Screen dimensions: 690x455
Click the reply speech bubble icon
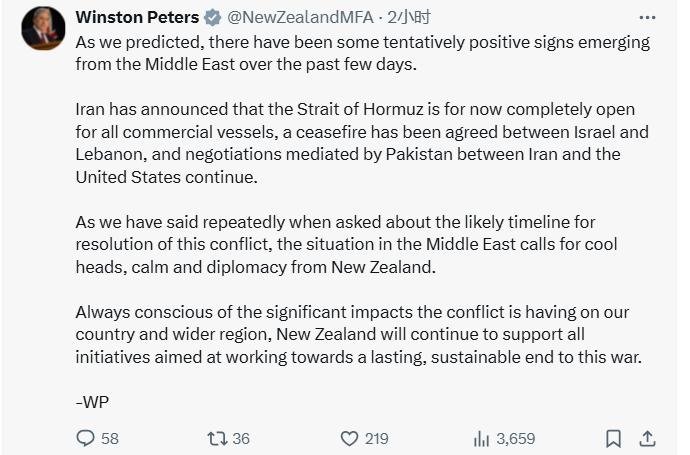86,438
